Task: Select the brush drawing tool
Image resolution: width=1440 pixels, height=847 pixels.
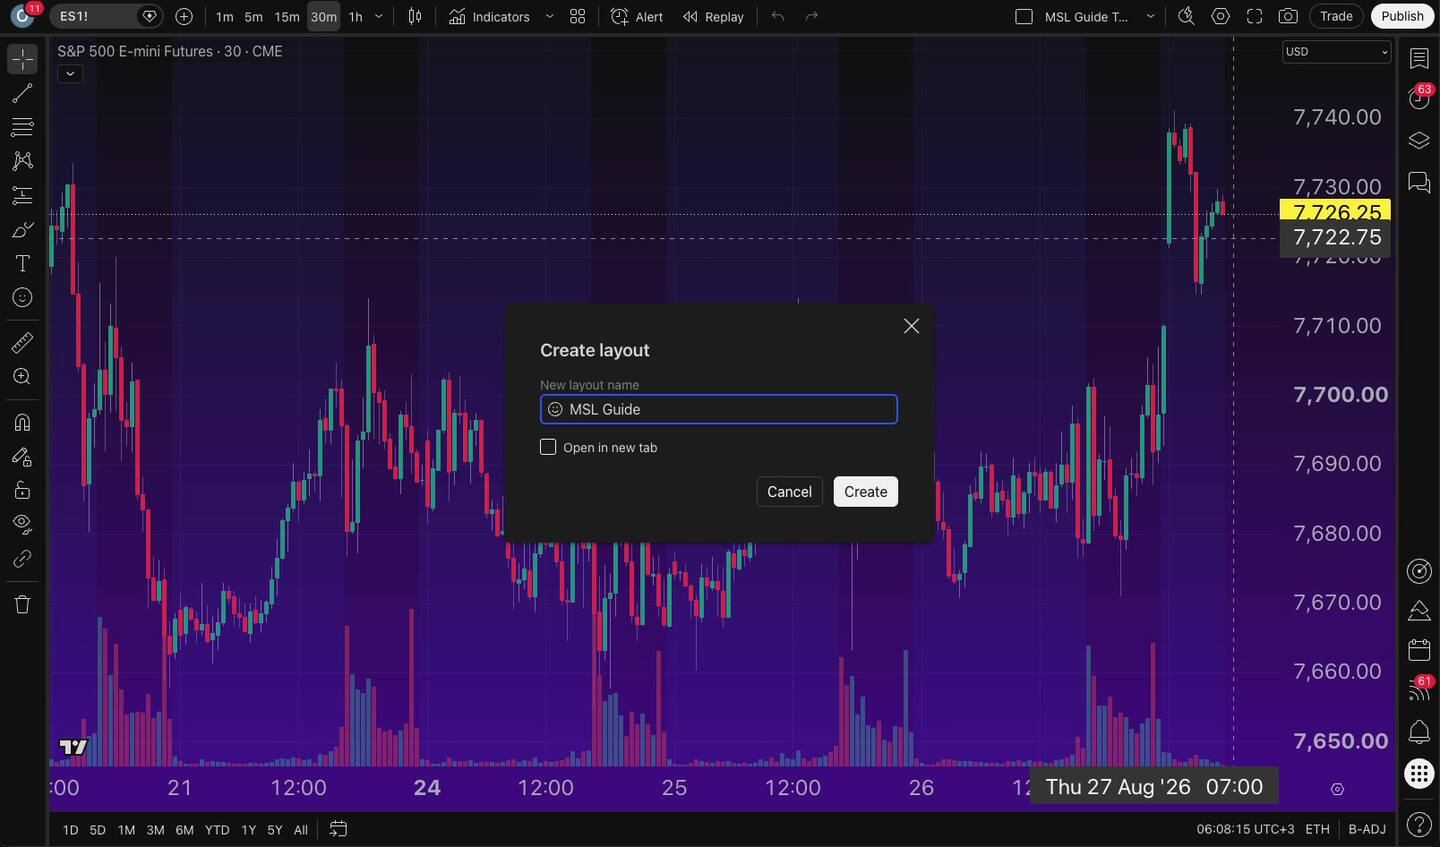Action: pos(22,230)
